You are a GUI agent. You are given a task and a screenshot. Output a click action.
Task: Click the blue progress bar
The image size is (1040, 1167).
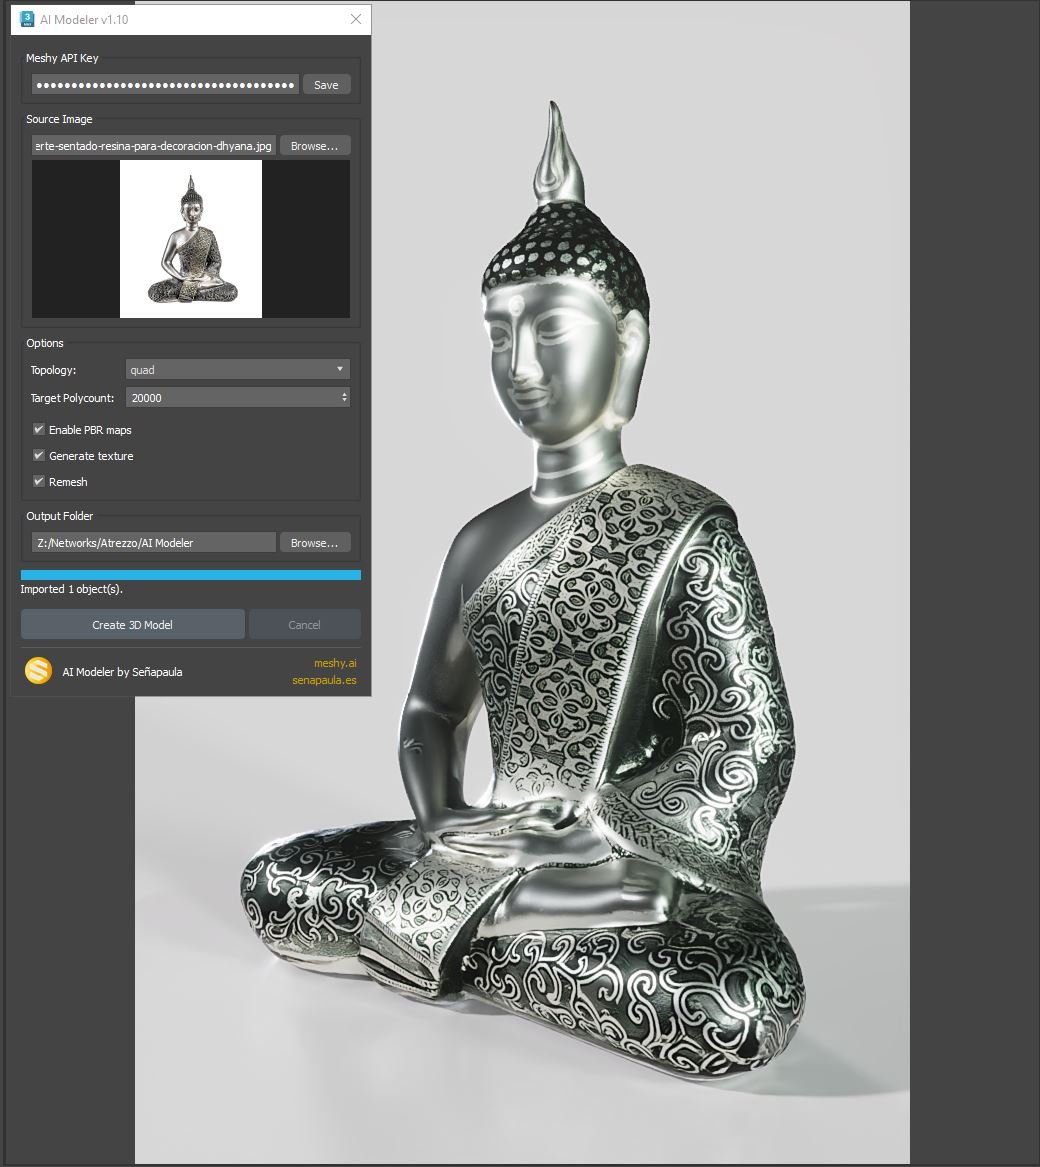[x=191, y=575]
